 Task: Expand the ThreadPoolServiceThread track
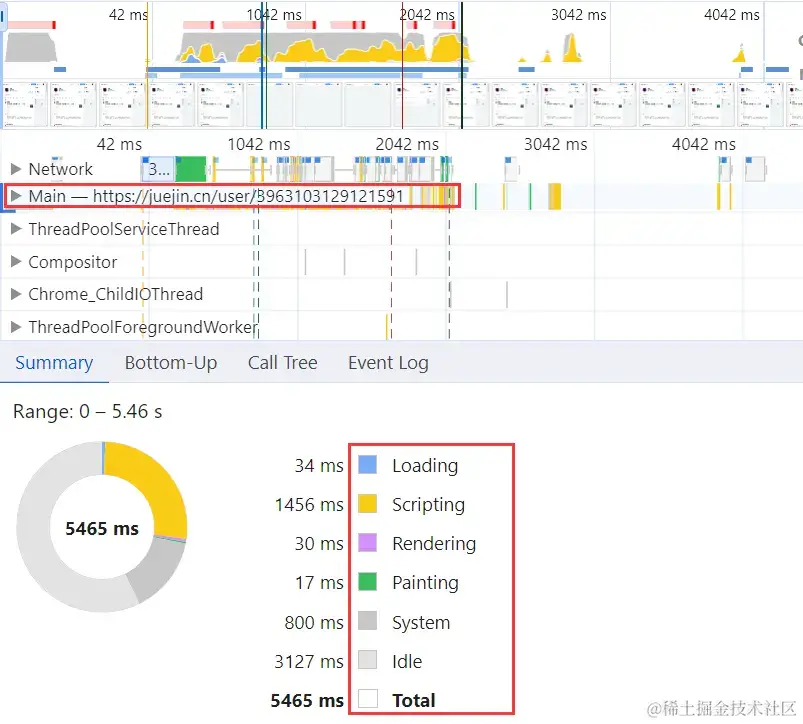pyautogui.click(x=16, y=229)
